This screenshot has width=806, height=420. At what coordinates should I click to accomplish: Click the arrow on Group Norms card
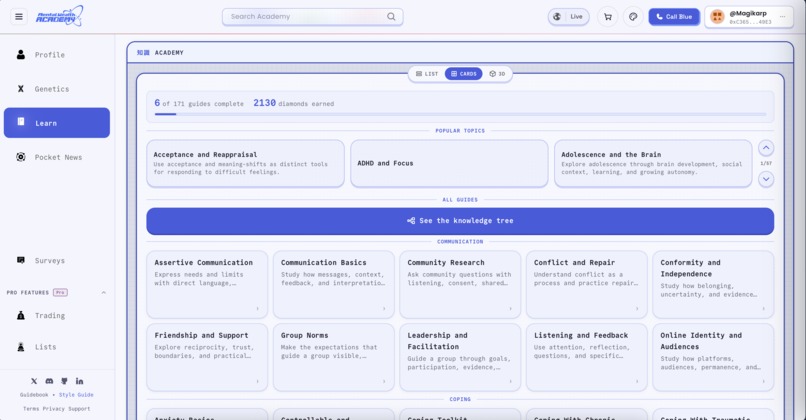click(x=384, y=381)
